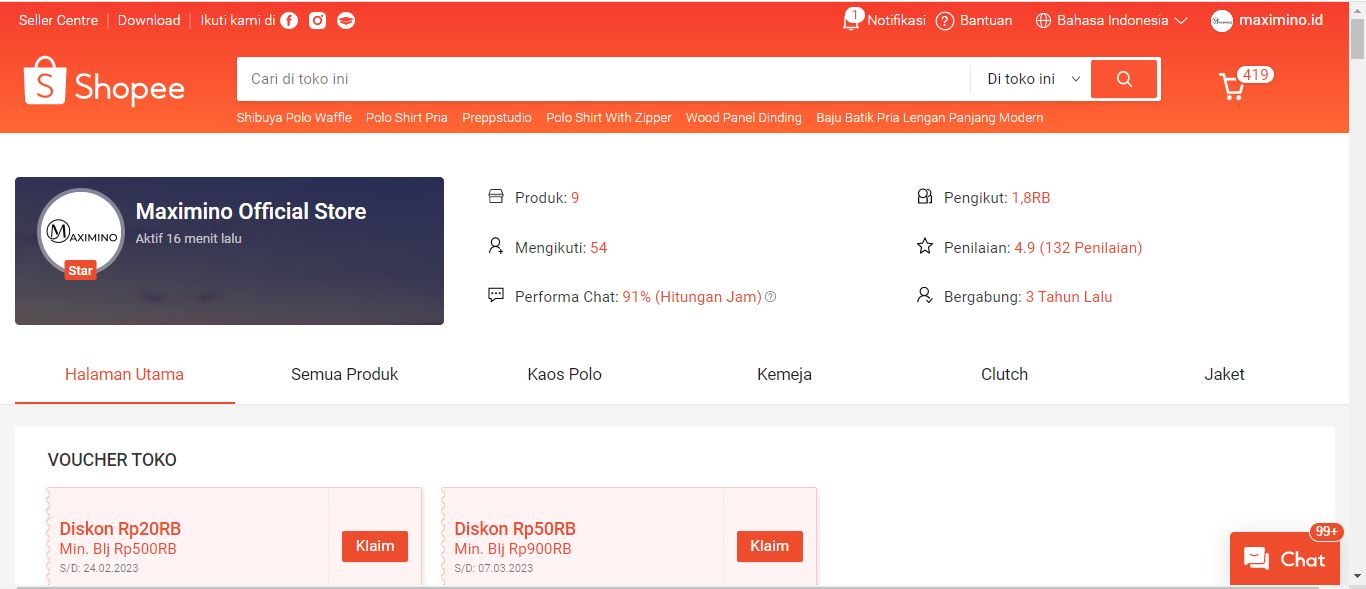
Task: Click Wood Panel Dinding suggestion
Action: [743, 118]
